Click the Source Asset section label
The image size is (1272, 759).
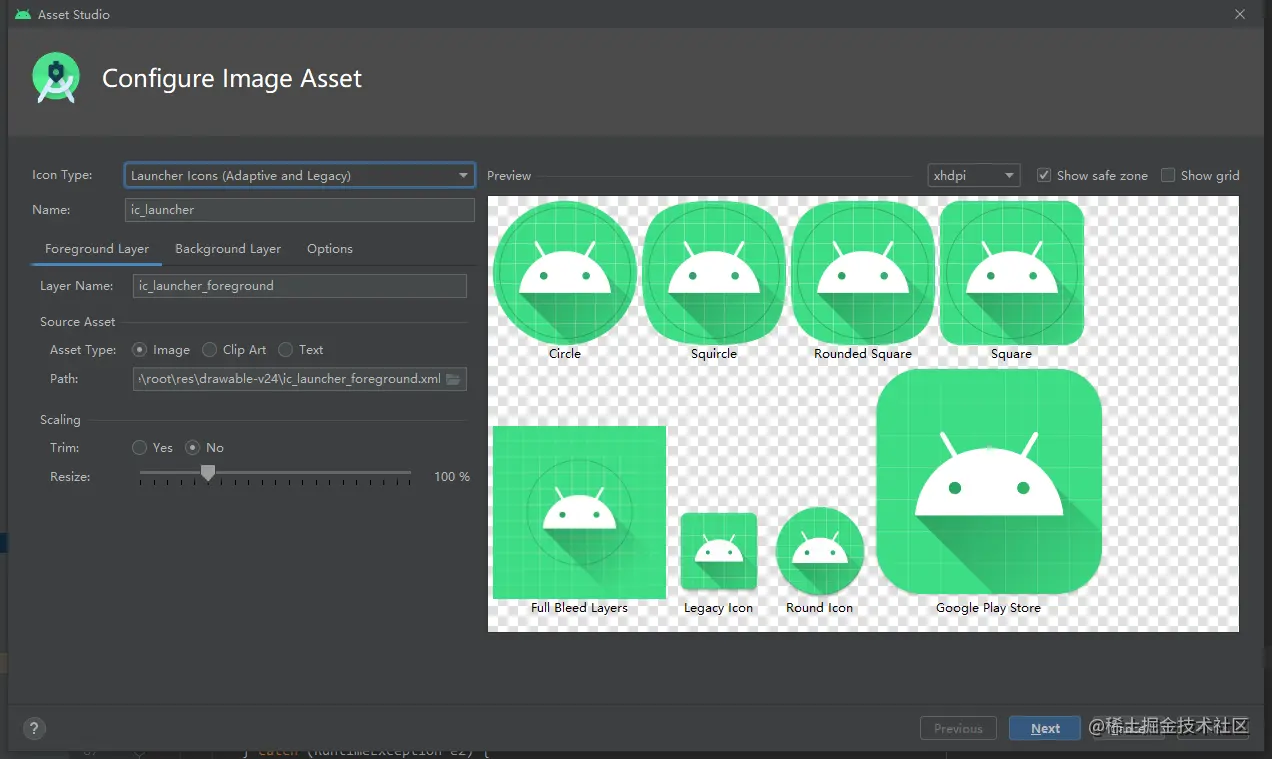click(78, 322)
